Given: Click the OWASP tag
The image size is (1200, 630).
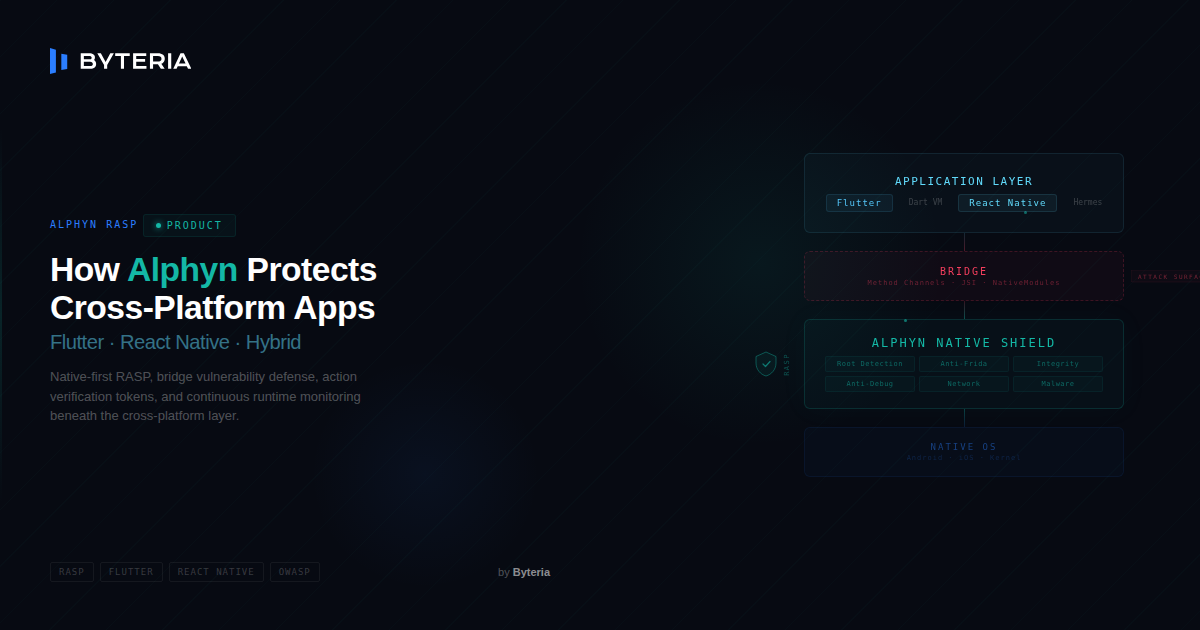Looking at the screenshot, I should click(295, 572).
